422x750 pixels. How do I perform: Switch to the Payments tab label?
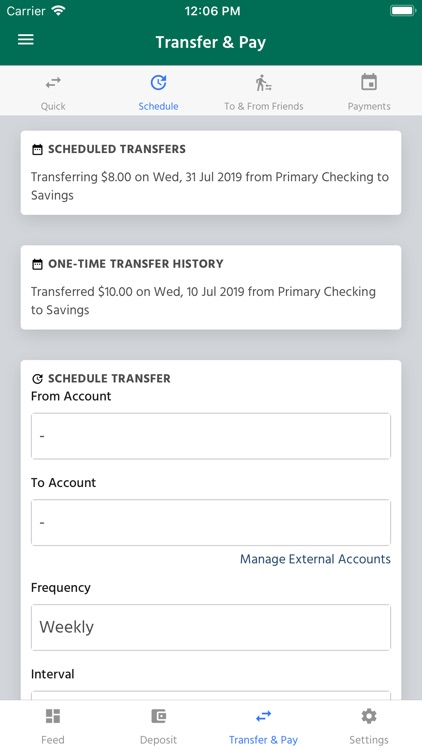[369, 106]
